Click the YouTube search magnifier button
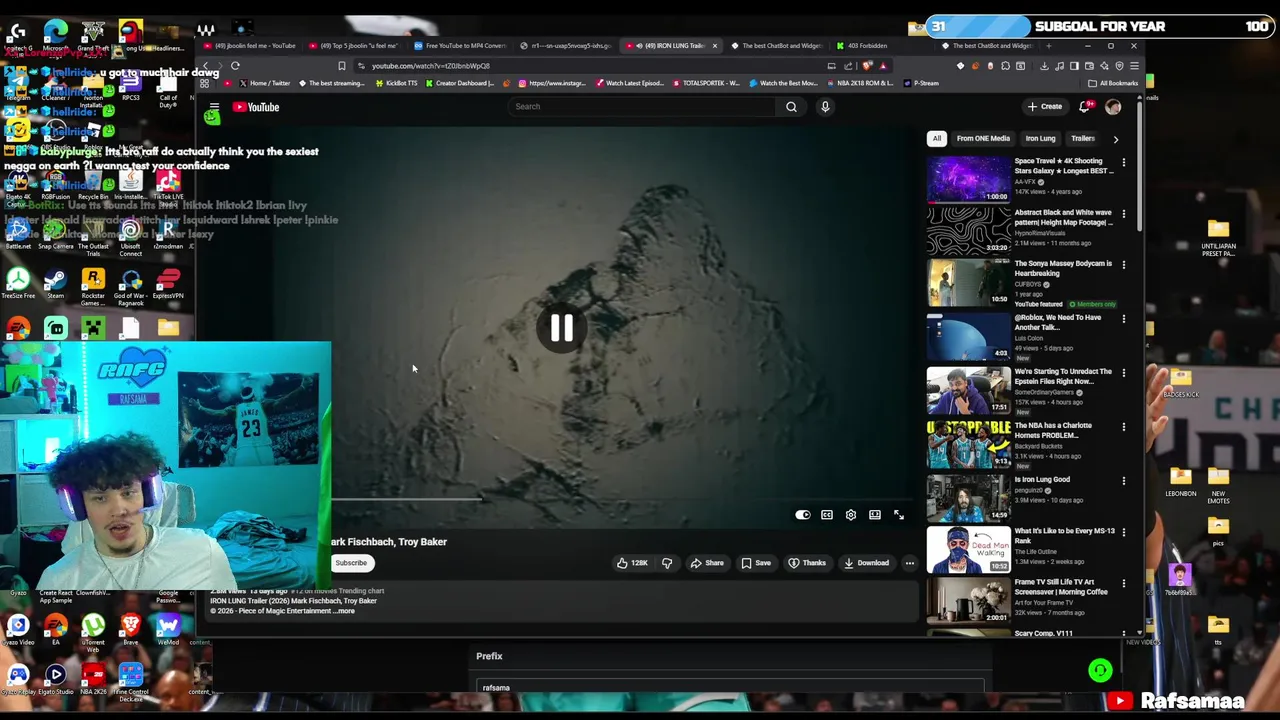Image resolution: width=1280 pixels, height=720 pixels. point(791,107)
